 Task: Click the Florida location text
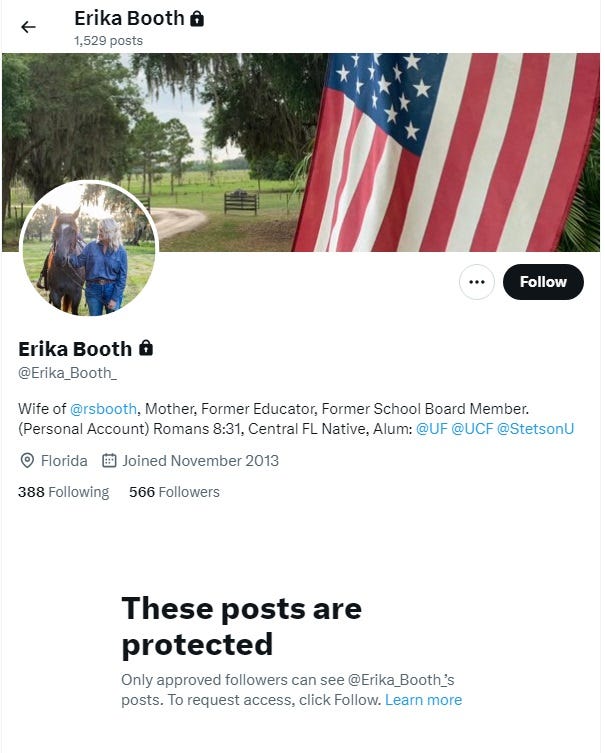(x=64, y=461)
